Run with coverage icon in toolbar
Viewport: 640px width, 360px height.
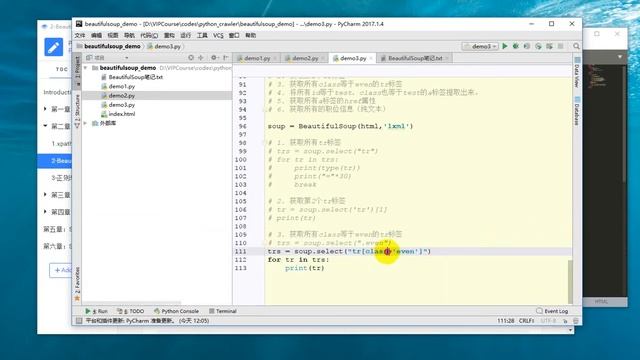coord(527,46)
